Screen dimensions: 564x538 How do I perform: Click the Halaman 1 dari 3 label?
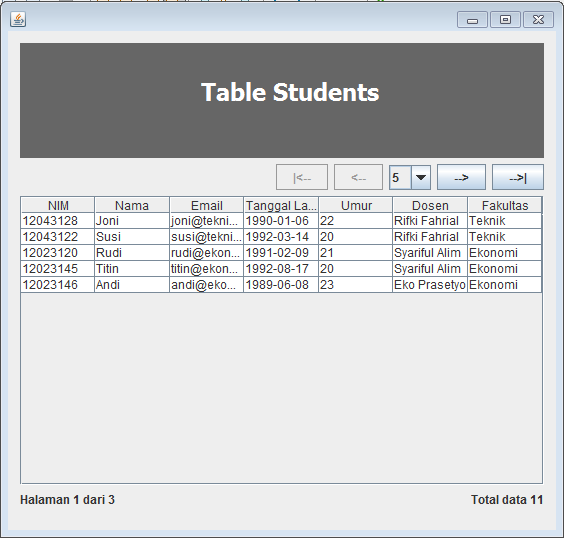67,500
